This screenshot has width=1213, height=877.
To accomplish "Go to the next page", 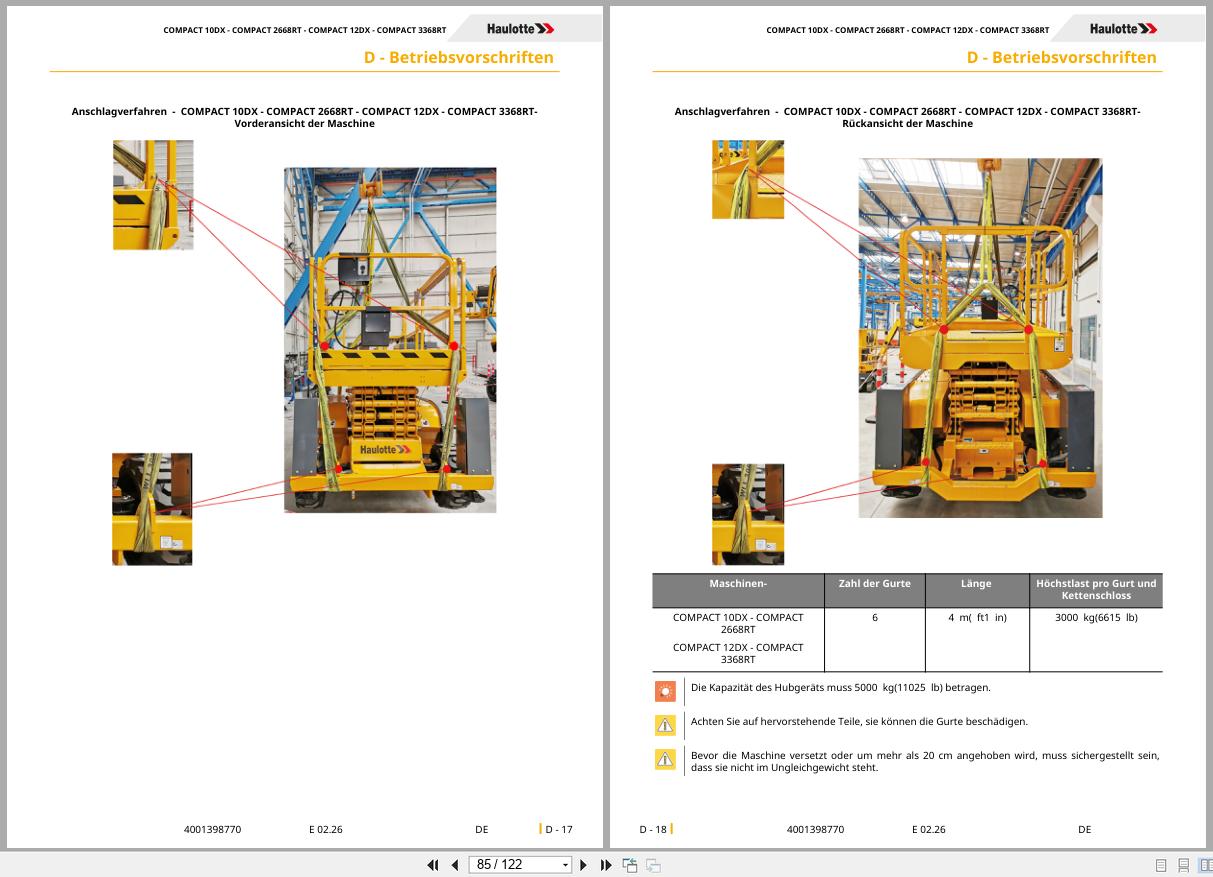I will tap(584, 865).
